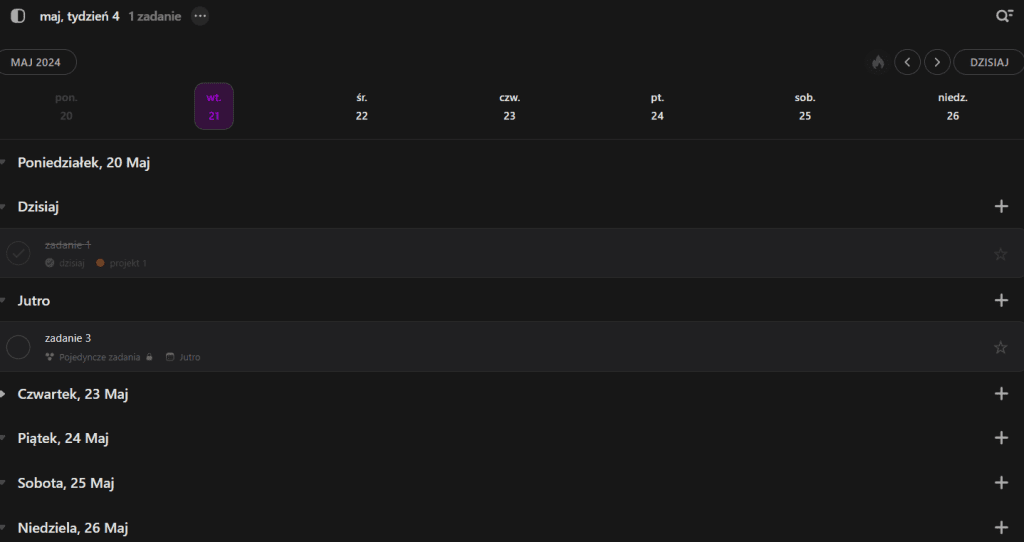Click the flame streak icon

point(878,62)
